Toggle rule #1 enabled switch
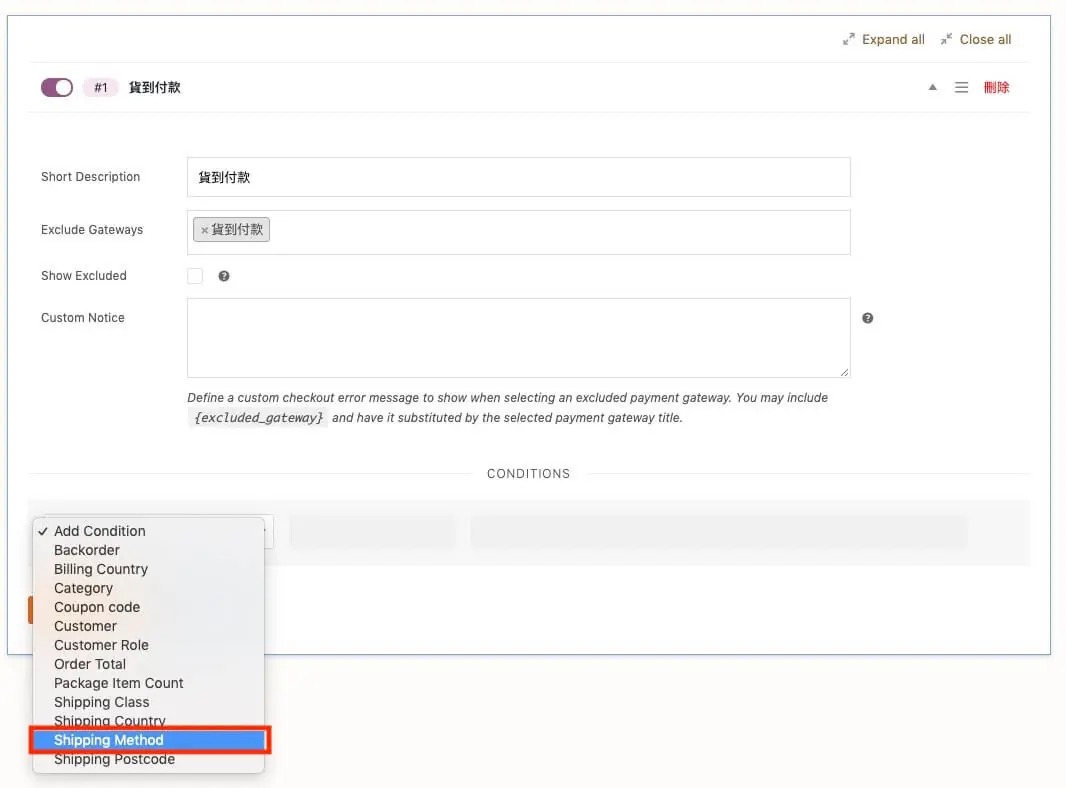Image resolution: width=1066 pixels, height=788 pixels. tap(57, 88)
